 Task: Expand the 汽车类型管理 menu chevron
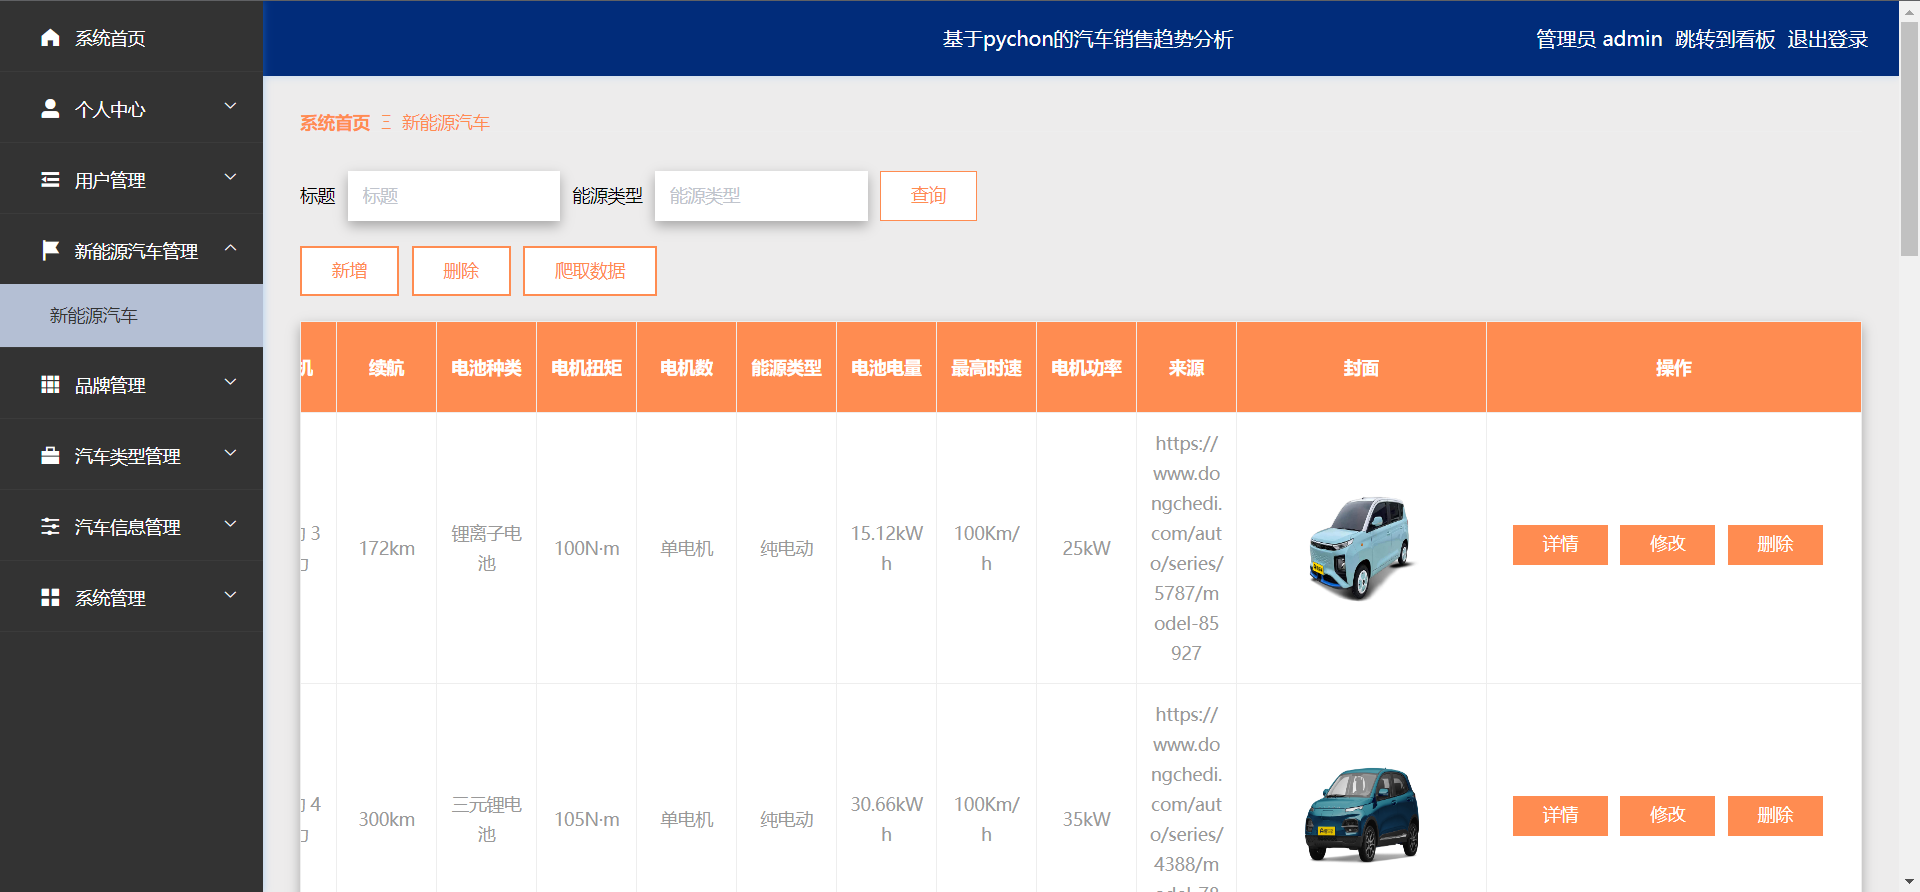[x=230, y=453]
